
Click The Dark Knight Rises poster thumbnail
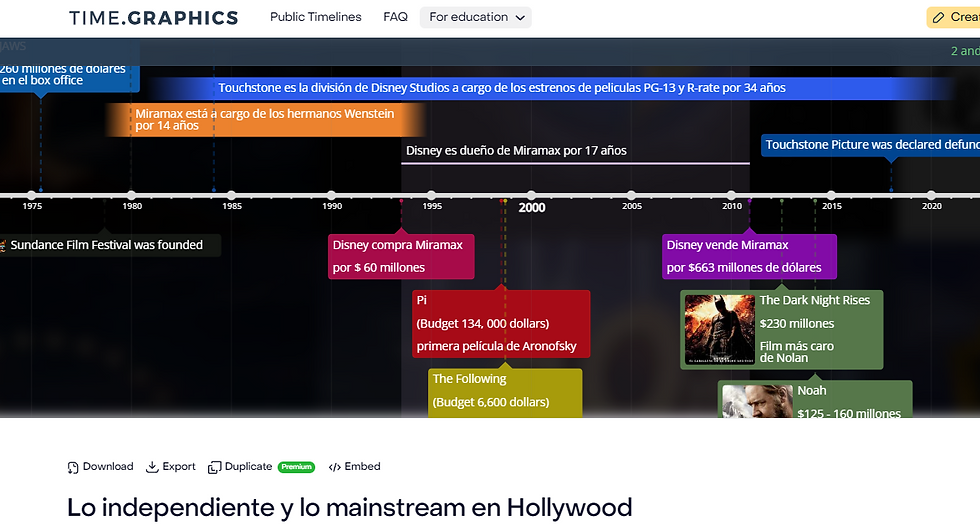[719, 329]
